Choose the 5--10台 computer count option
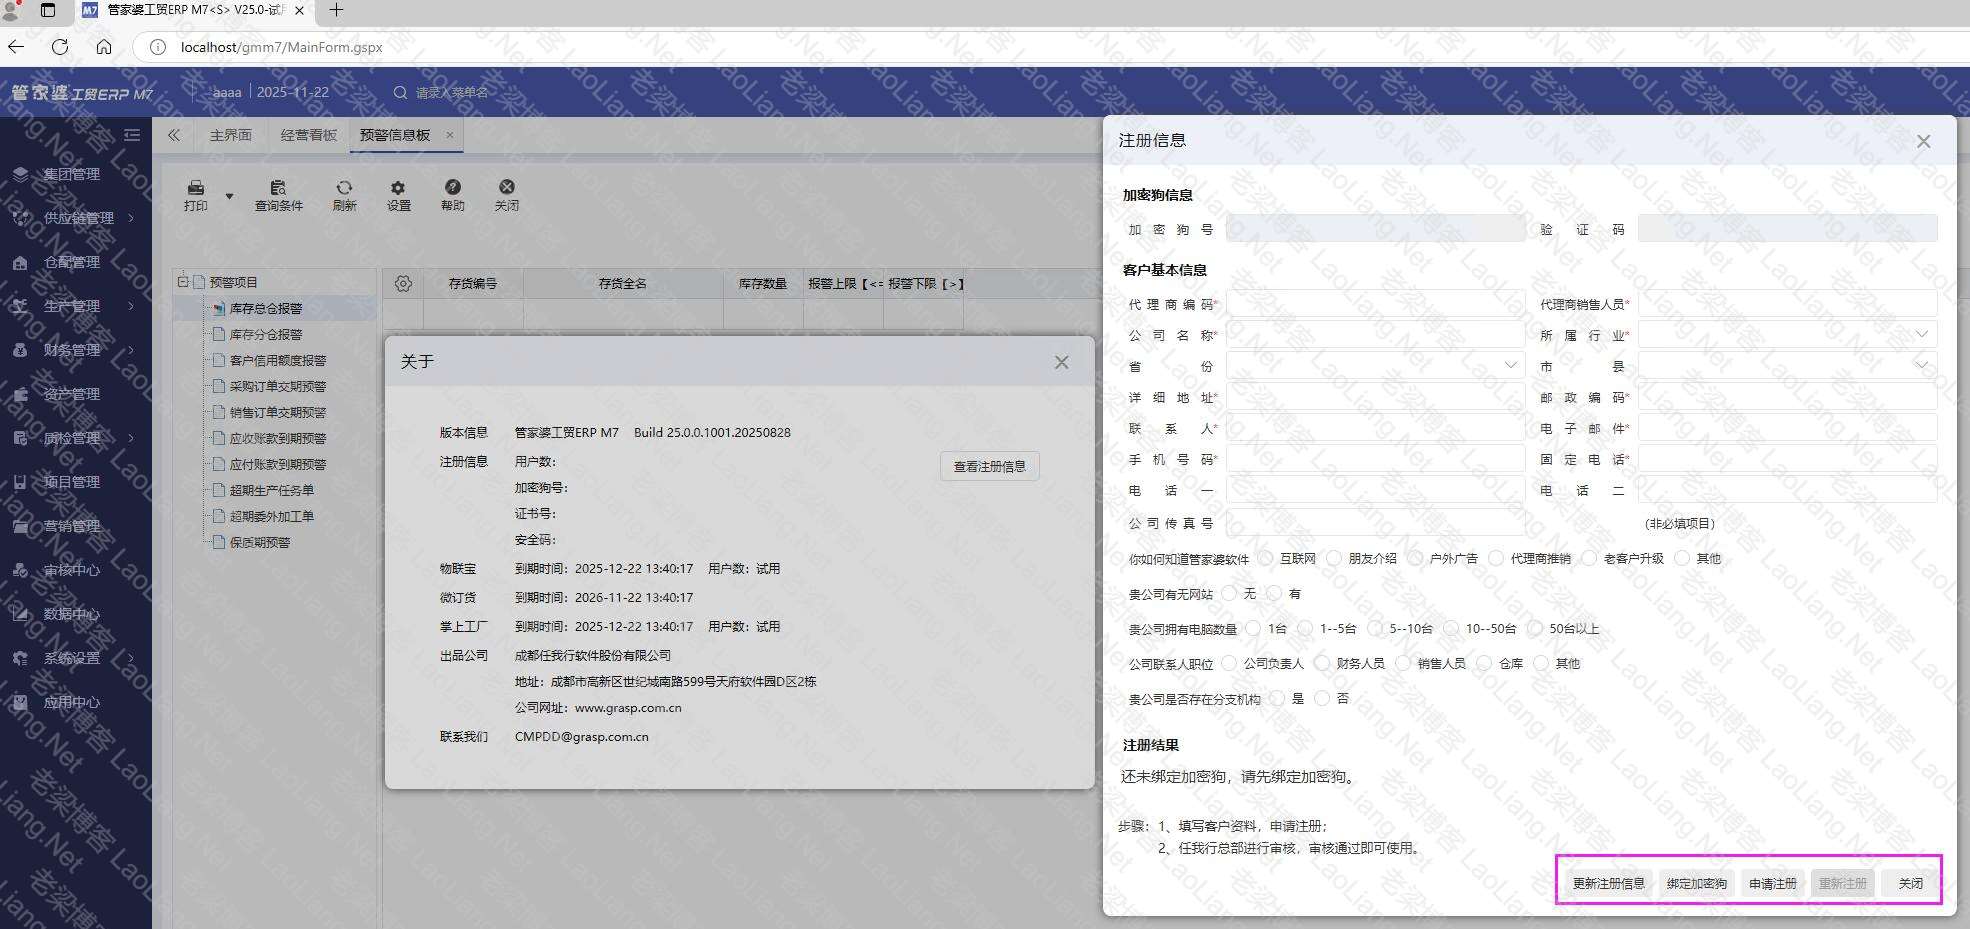Screen dimensions: 1970x929 pyautogui.click(x=1375, y=628)
